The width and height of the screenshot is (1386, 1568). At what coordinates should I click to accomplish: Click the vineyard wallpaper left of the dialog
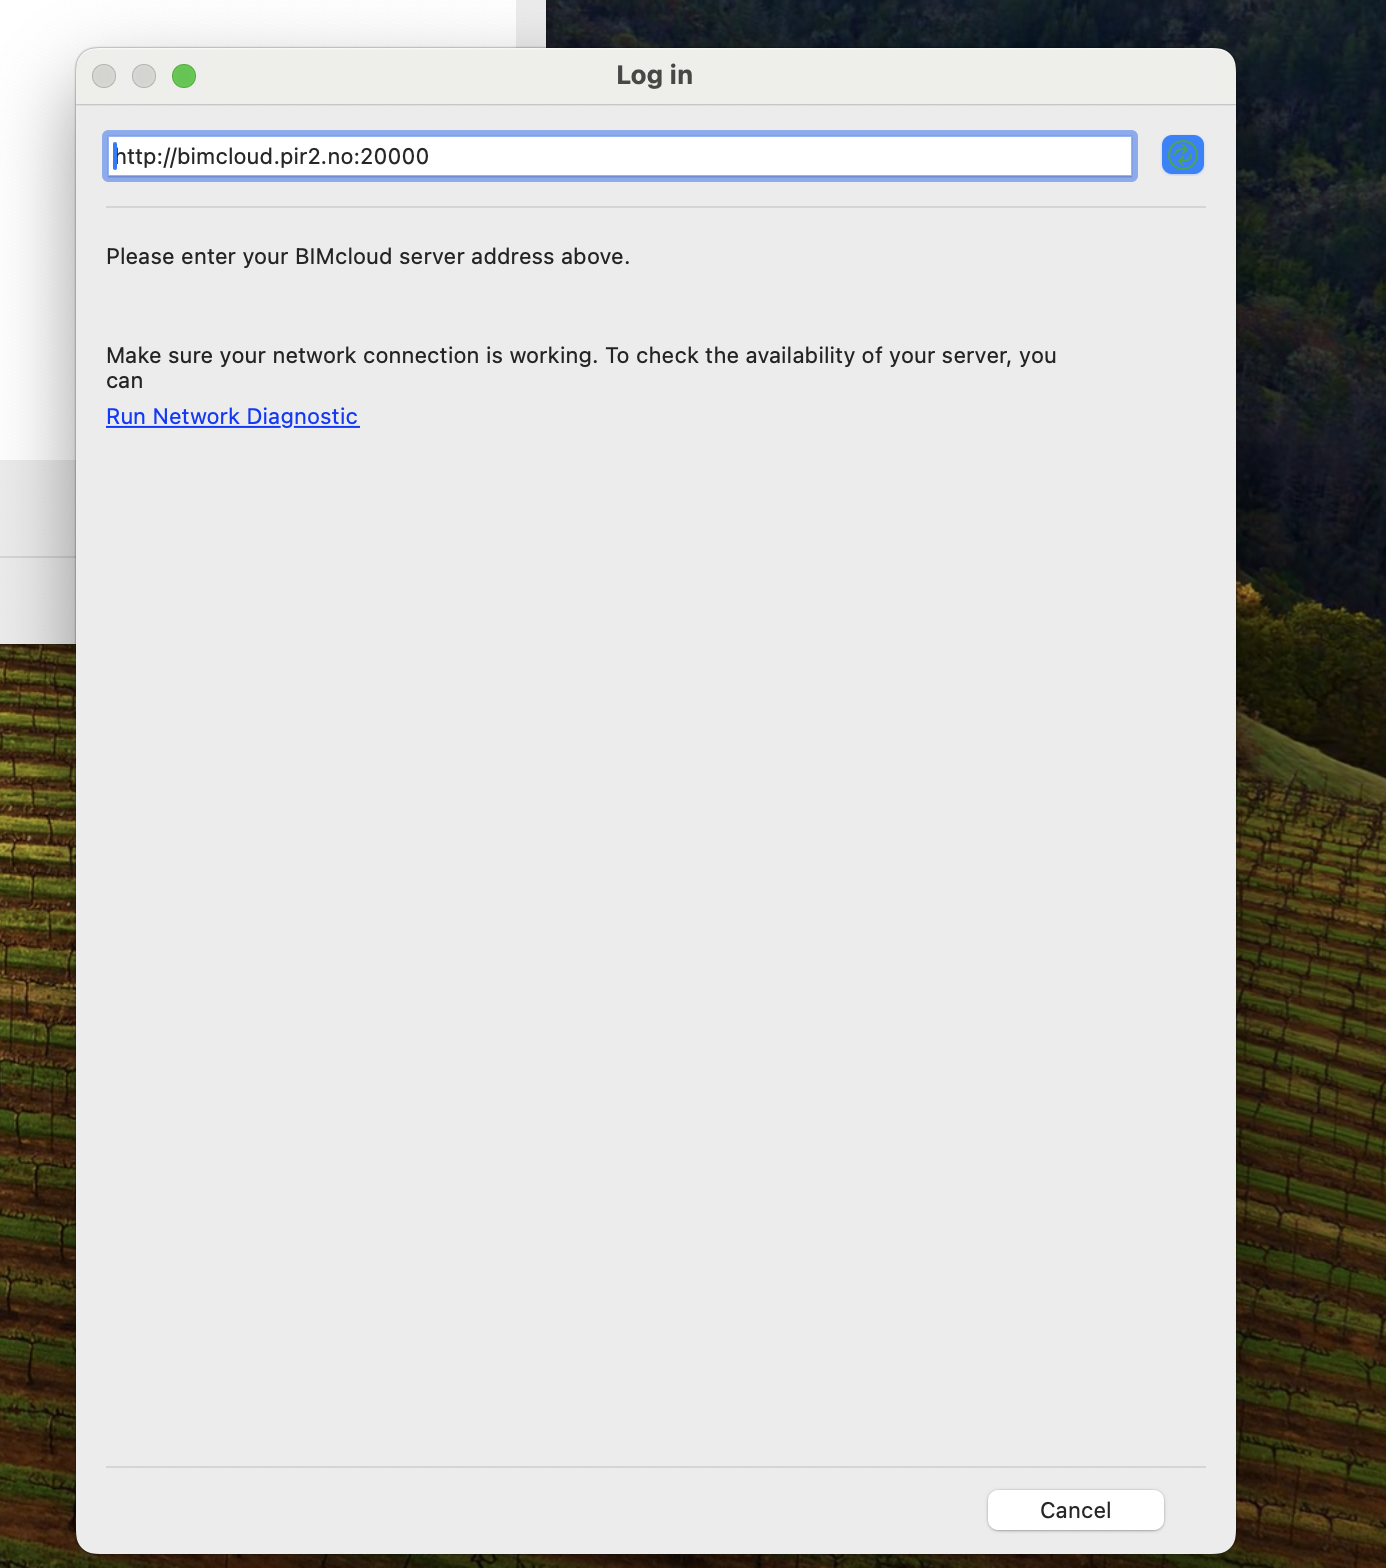(x=36, y=1000)
